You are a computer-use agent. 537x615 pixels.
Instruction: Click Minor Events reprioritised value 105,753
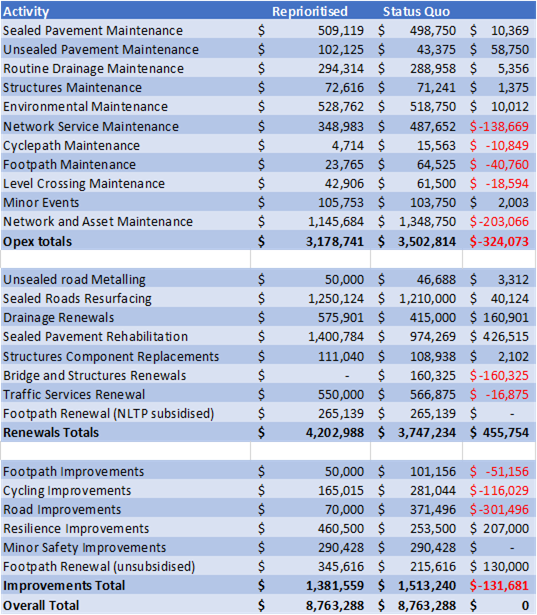click(340, 203)
